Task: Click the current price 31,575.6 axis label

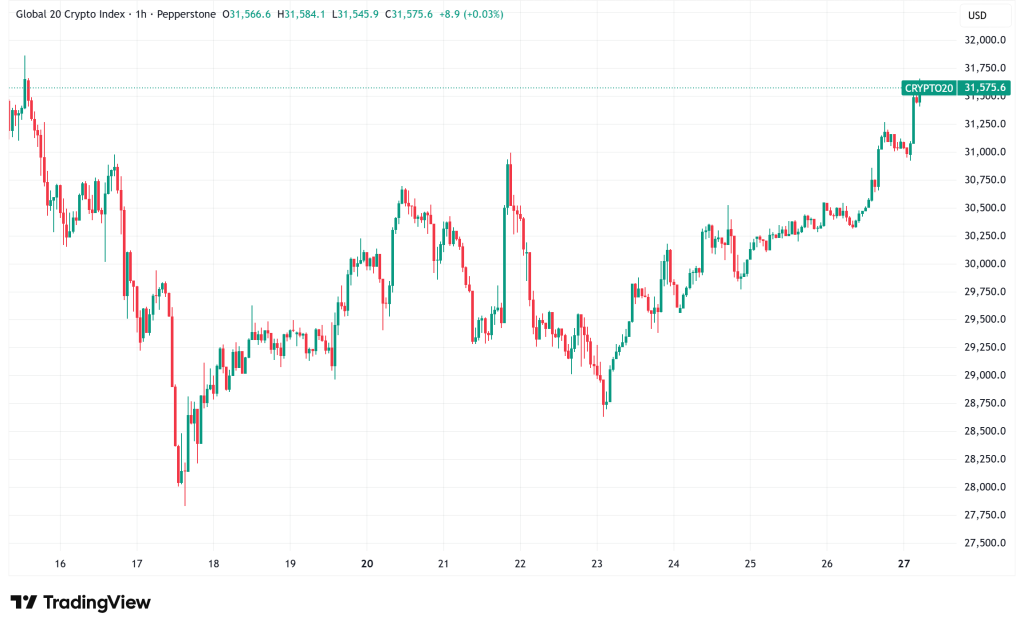Action: click(983, 88)
